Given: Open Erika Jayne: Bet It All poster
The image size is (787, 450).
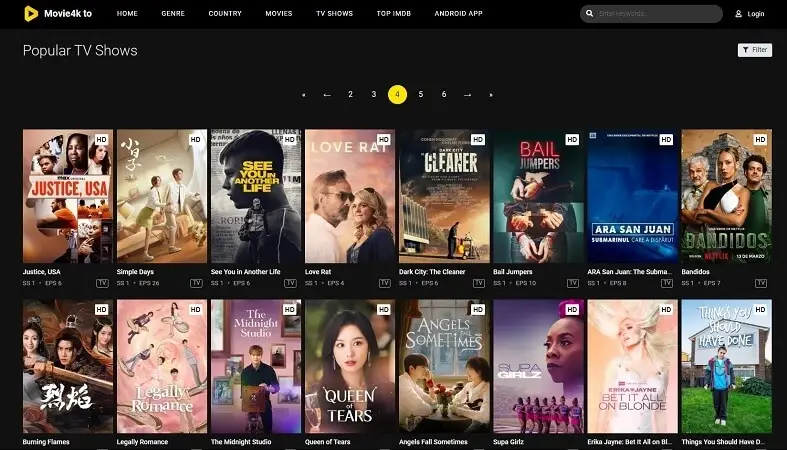Looking at the screenshot, I should click(x=632, y=366).
